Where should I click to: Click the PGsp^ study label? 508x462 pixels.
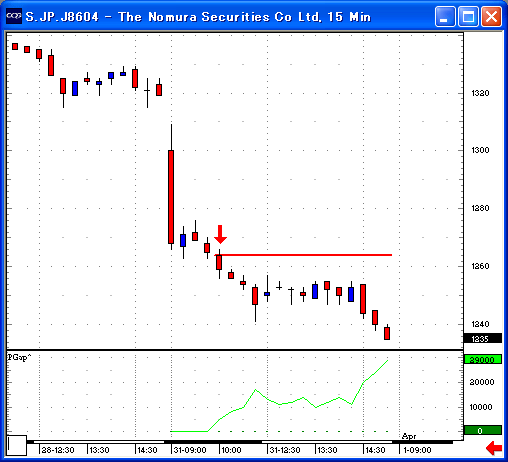[x=19, y=357]
